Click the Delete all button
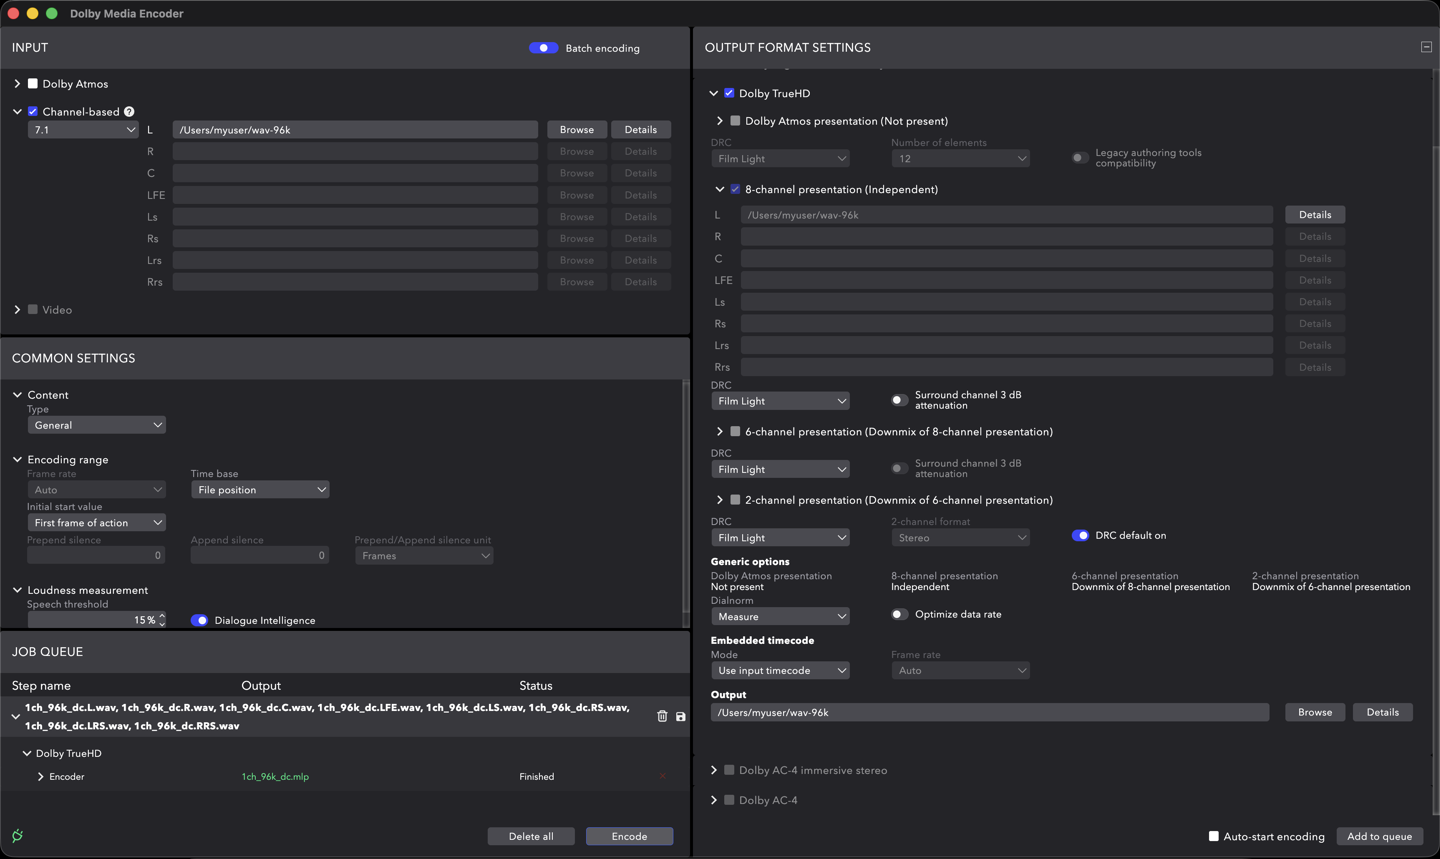 pyautogui.click(x=531, y=836)
